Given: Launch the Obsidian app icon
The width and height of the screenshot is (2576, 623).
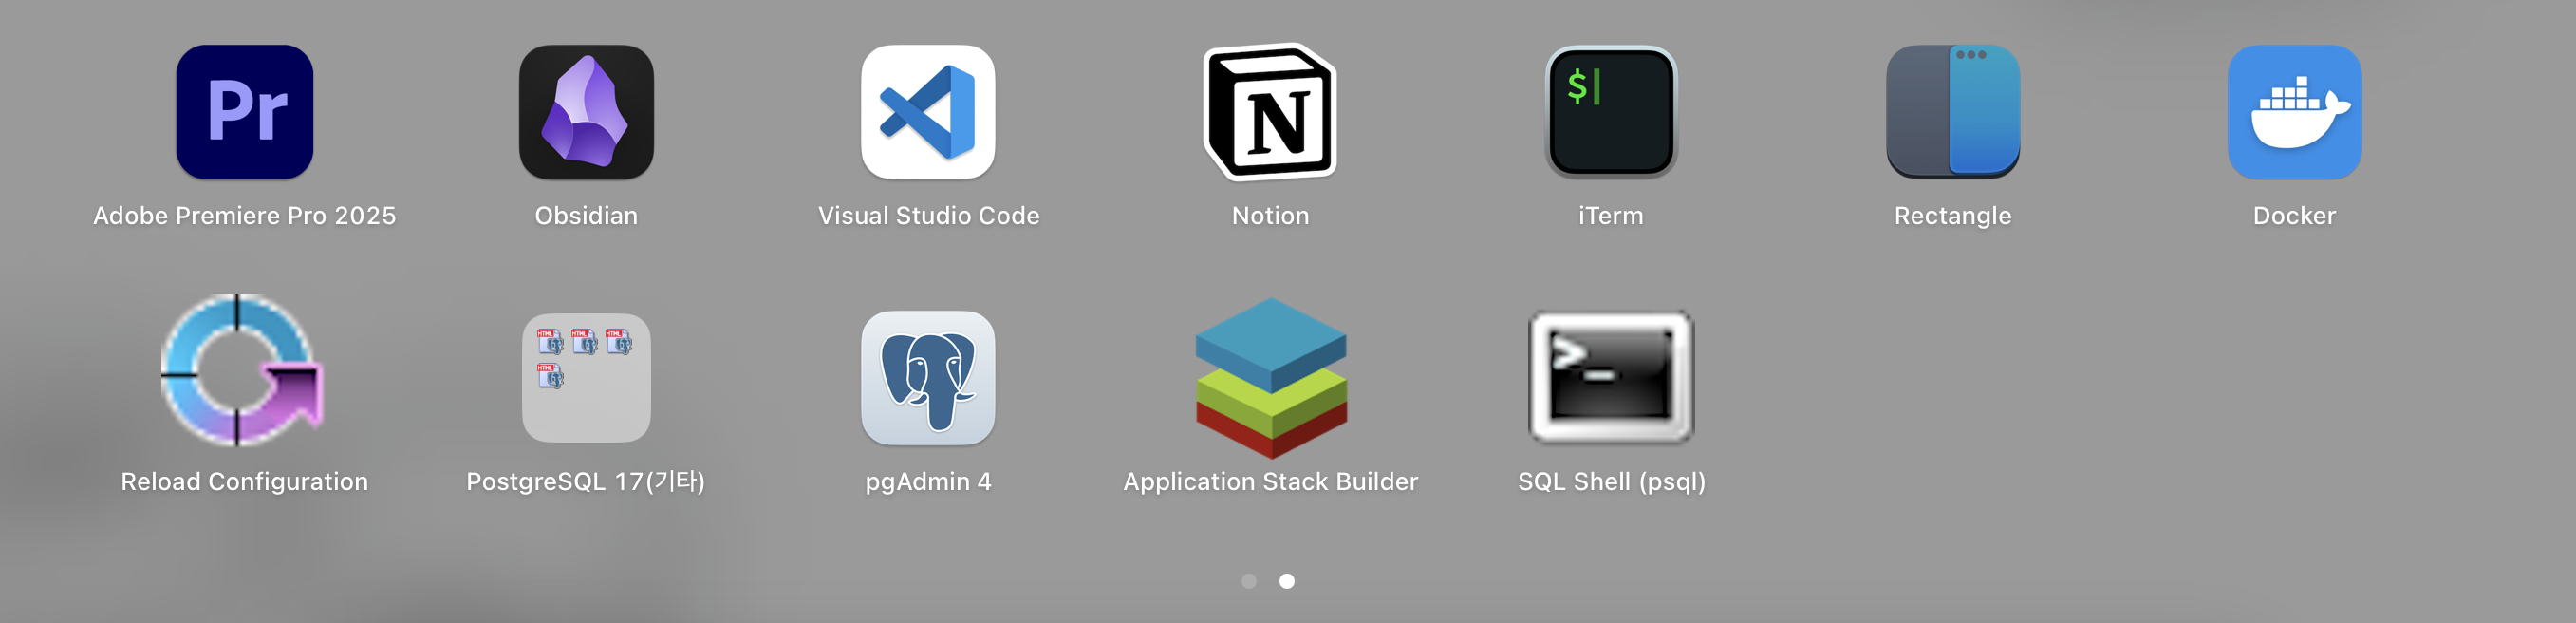Looking at the screenshot, I should click(x=586, y=112).
